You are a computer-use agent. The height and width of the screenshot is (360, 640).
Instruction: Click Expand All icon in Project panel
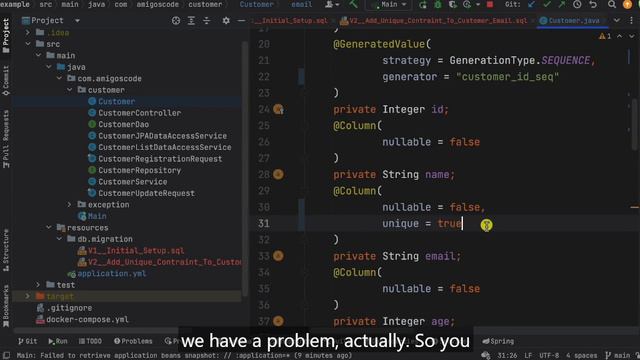[191, 20]
